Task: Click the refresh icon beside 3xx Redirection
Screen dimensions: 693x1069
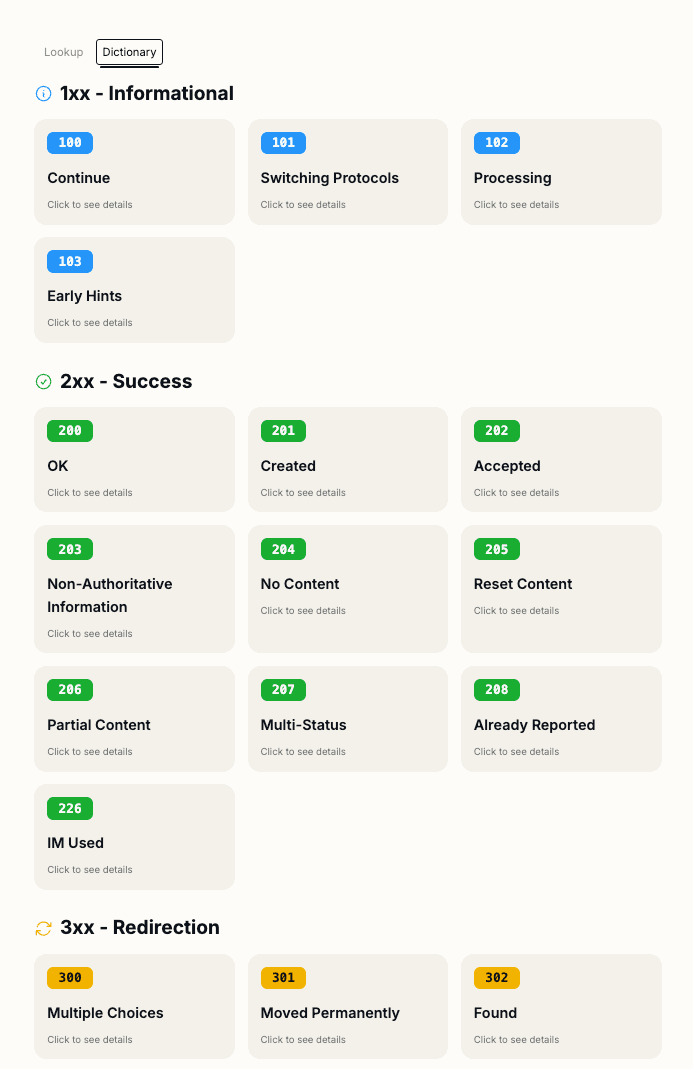Action: [42, 927]
